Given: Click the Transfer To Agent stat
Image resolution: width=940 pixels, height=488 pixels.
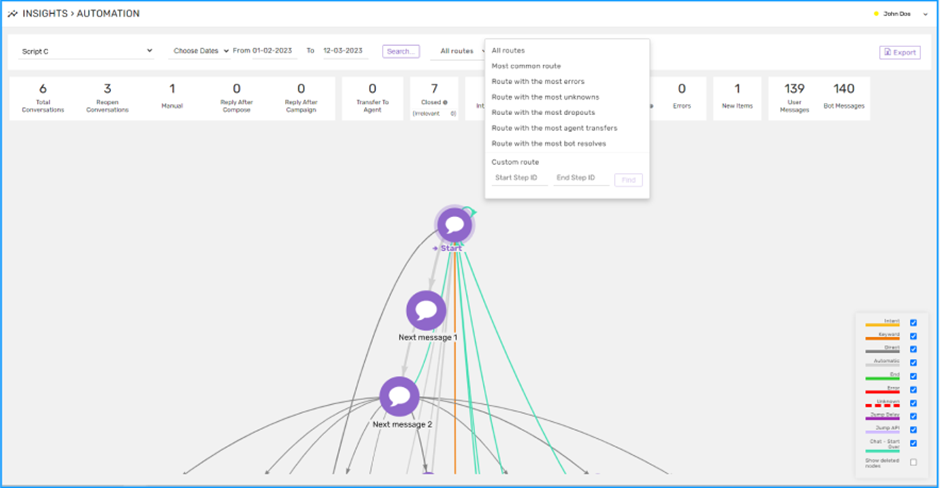Looking at the screenshot, I should 372,98.
